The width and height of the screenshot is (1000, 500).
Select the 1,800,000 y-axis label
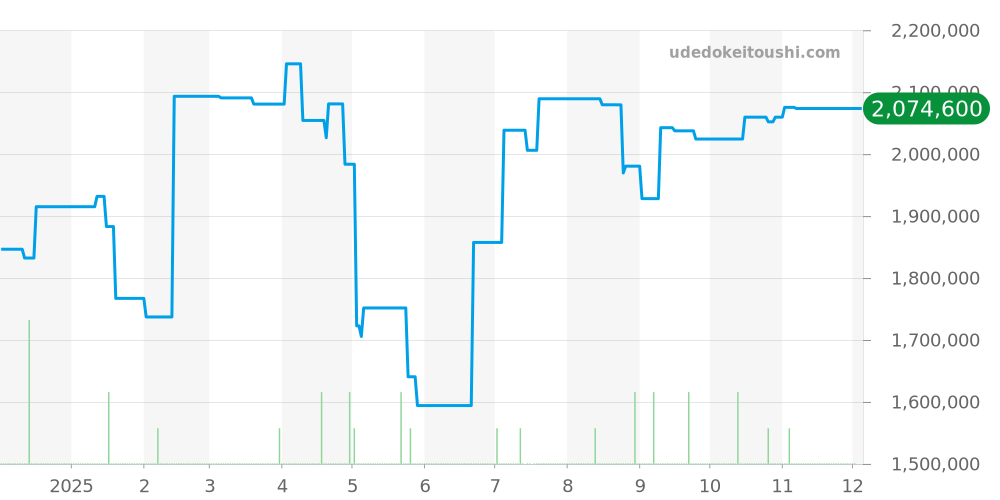pyautogui.click(x=934, y=279)
